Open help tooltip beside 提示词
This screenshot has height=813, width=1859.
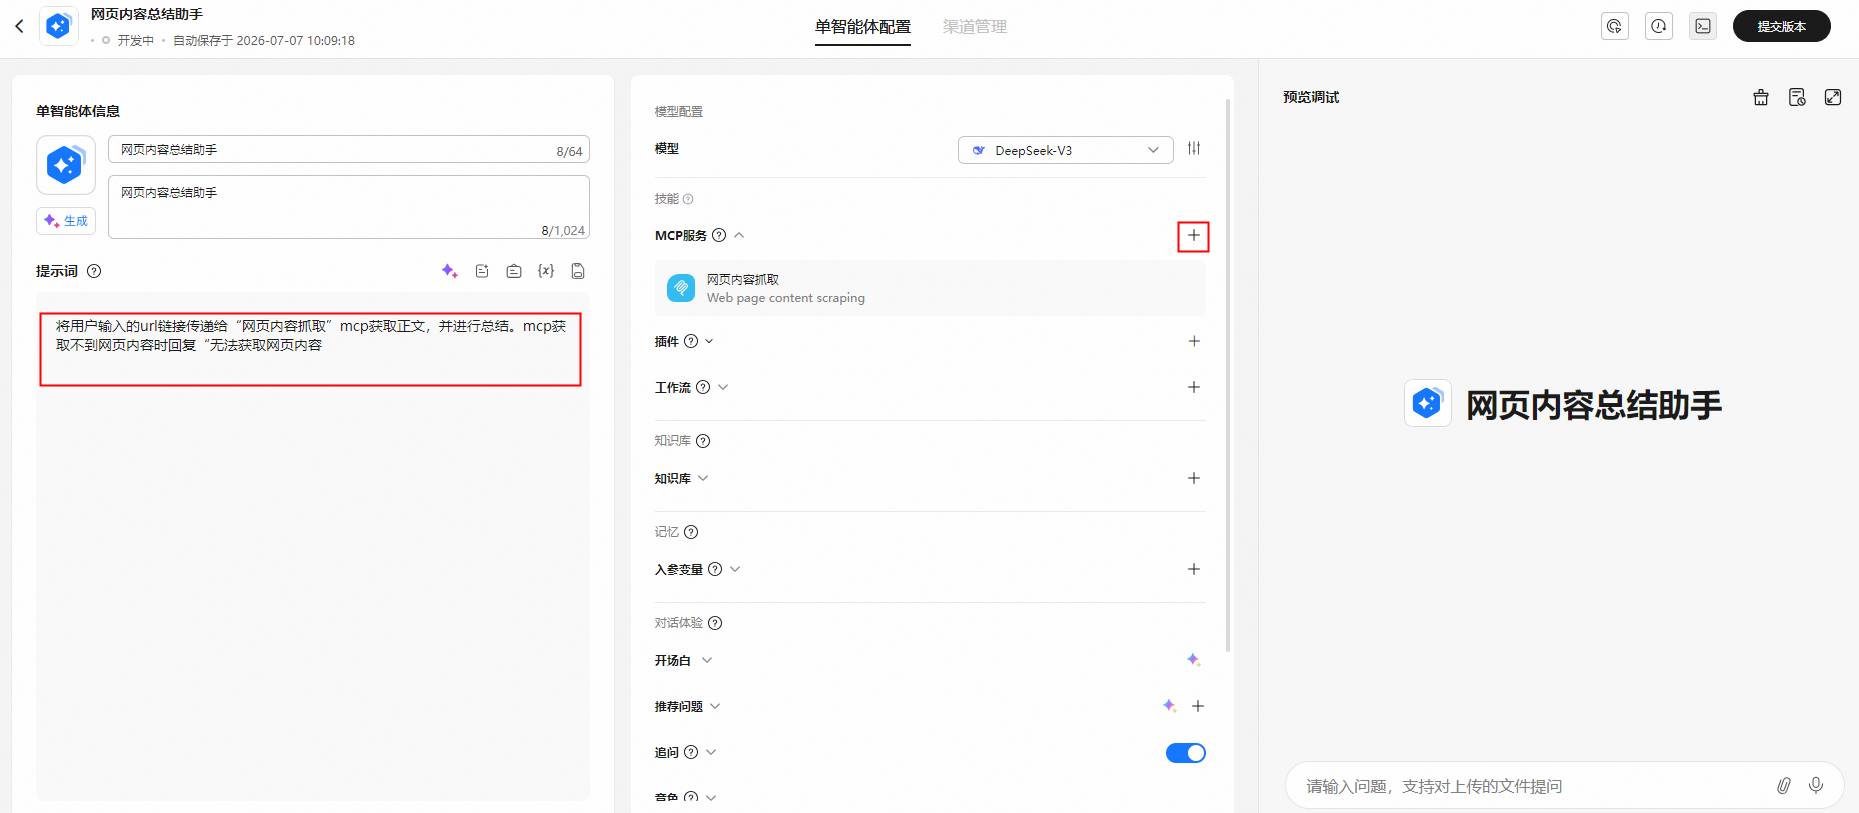[x=94, y=271]
